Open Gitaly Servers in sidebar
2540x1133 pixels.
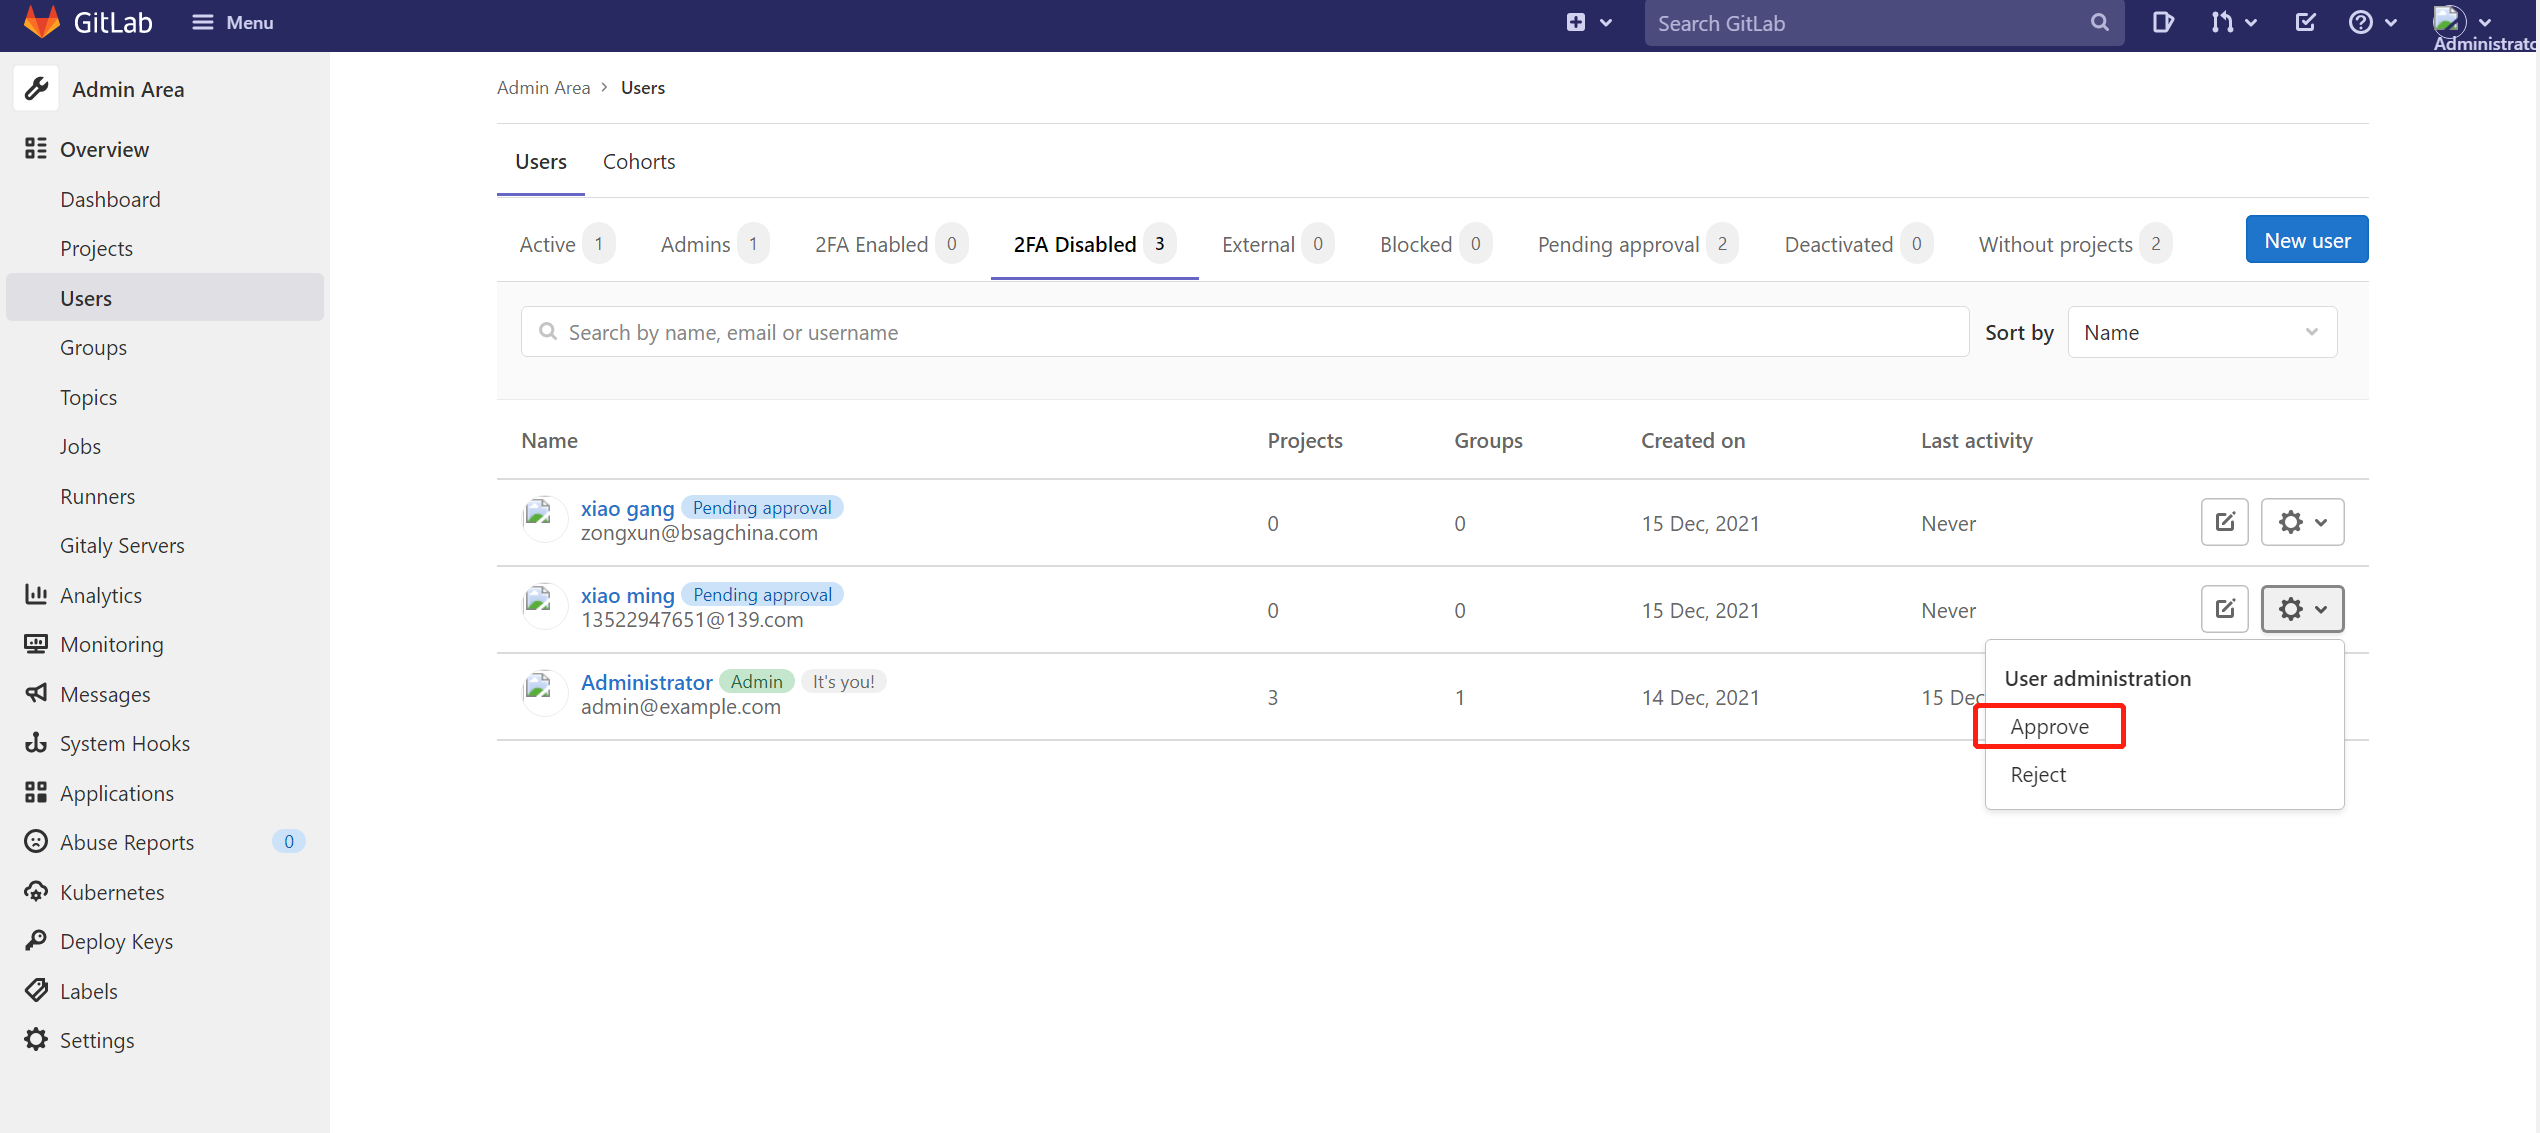(x=122, y=545)
